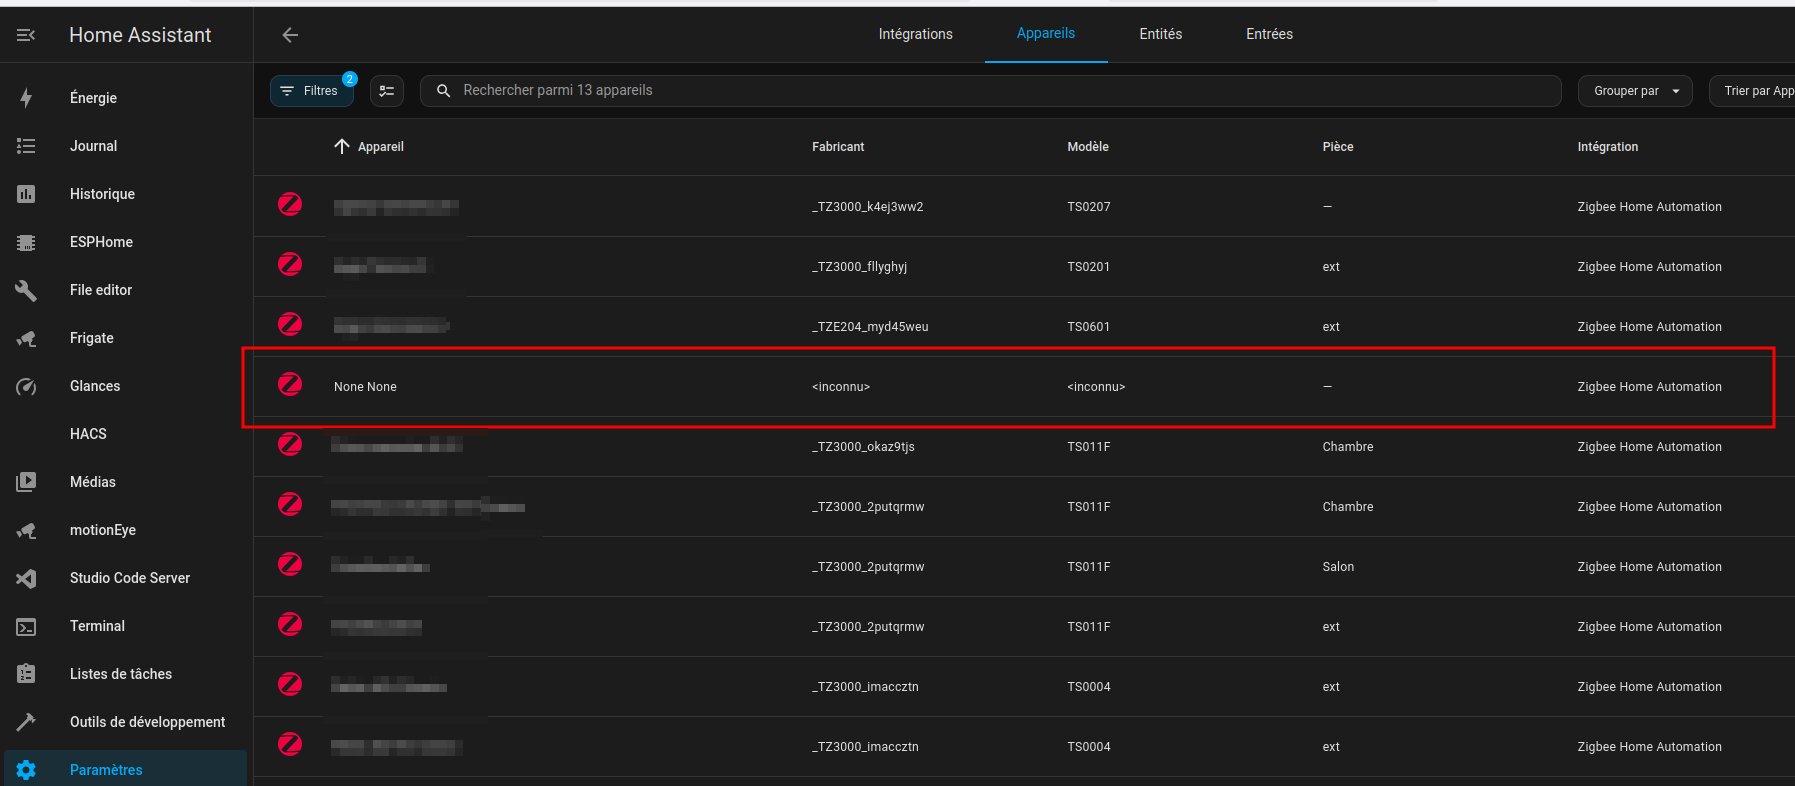Screen dimensions: 1795x786
Task: Select the _TZ3000_k4ej3ww2 manufacturer cell
Action: point(868,207)
